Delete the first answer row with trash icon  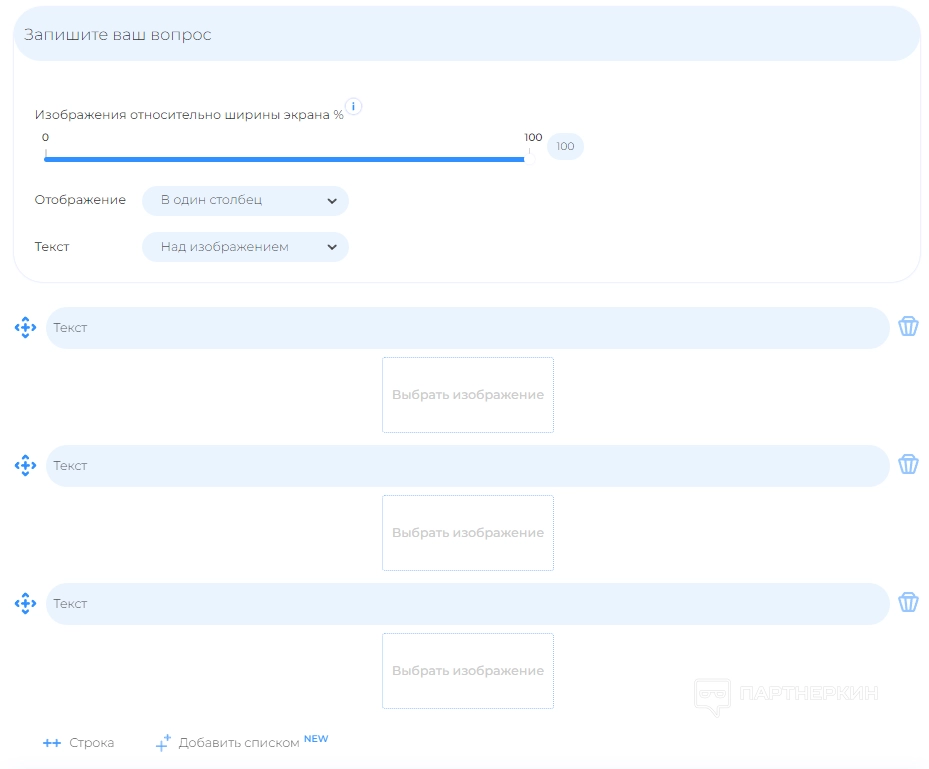pyautogui.click(x=908, y=327)
